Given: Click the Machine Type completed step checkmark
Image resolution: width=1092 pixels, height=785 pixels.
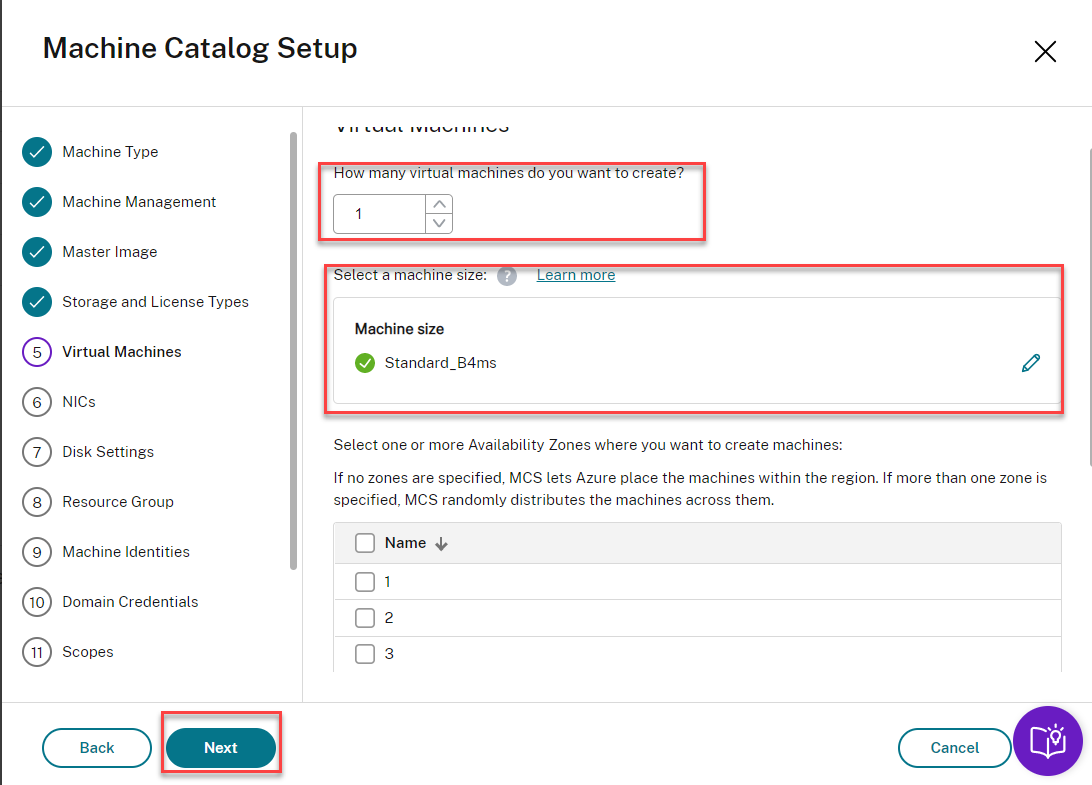Looking at the screenshot, I should point(37,152).
